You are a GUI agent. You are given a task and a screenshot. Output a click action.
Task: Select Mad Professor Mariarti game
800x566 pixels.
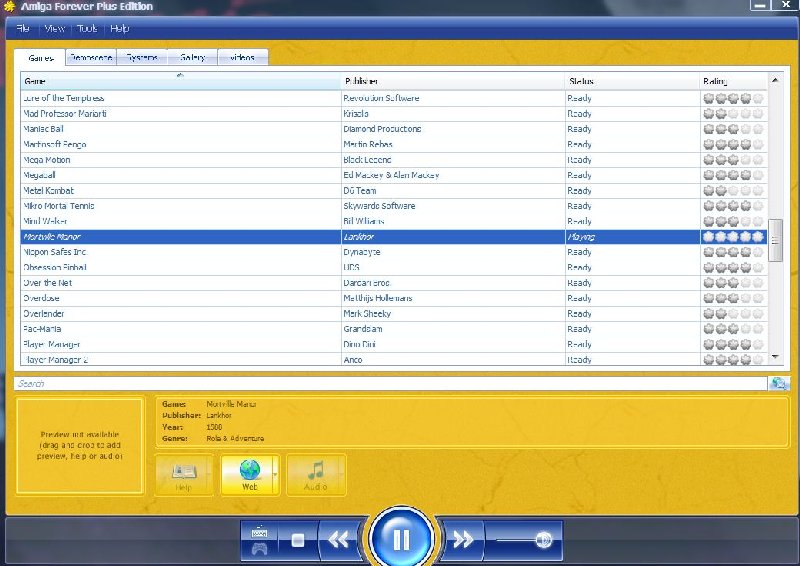[x=393, y=113]
